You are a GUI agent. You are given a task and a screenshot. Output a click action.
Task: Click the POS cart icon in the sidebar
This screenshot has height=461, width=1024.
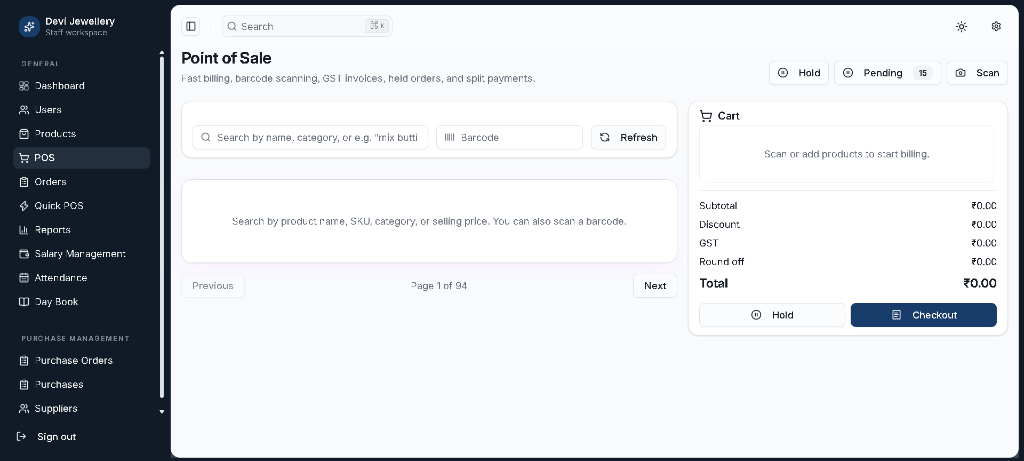[24, 158]
